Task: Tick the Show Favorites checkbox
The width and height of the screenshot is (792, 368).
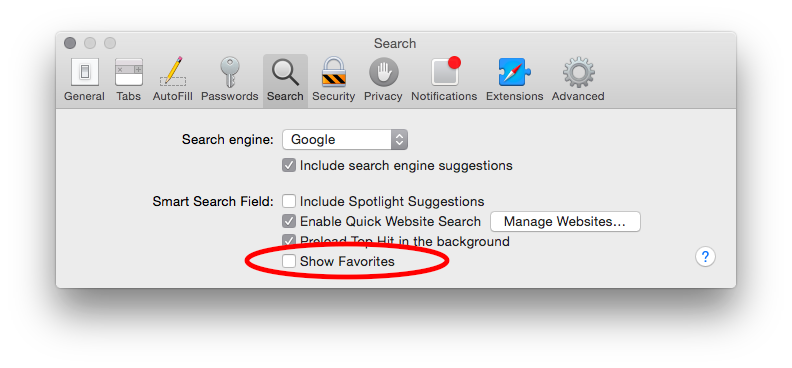Action: pyautogui.click(x=289, y=261)
